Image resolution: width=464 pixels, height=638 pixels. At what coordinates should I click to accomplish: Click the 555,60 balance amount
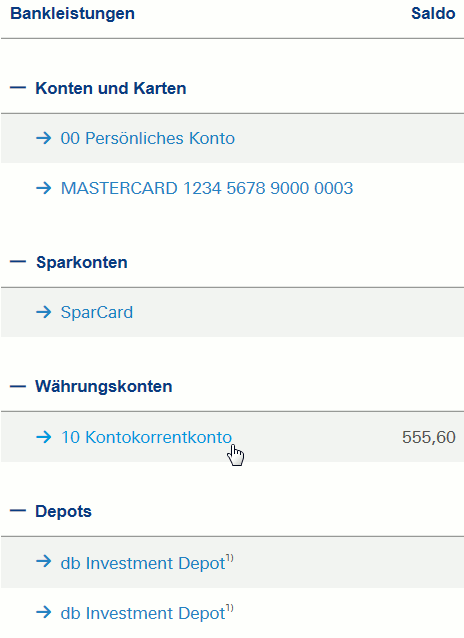(x=429, y=437)
